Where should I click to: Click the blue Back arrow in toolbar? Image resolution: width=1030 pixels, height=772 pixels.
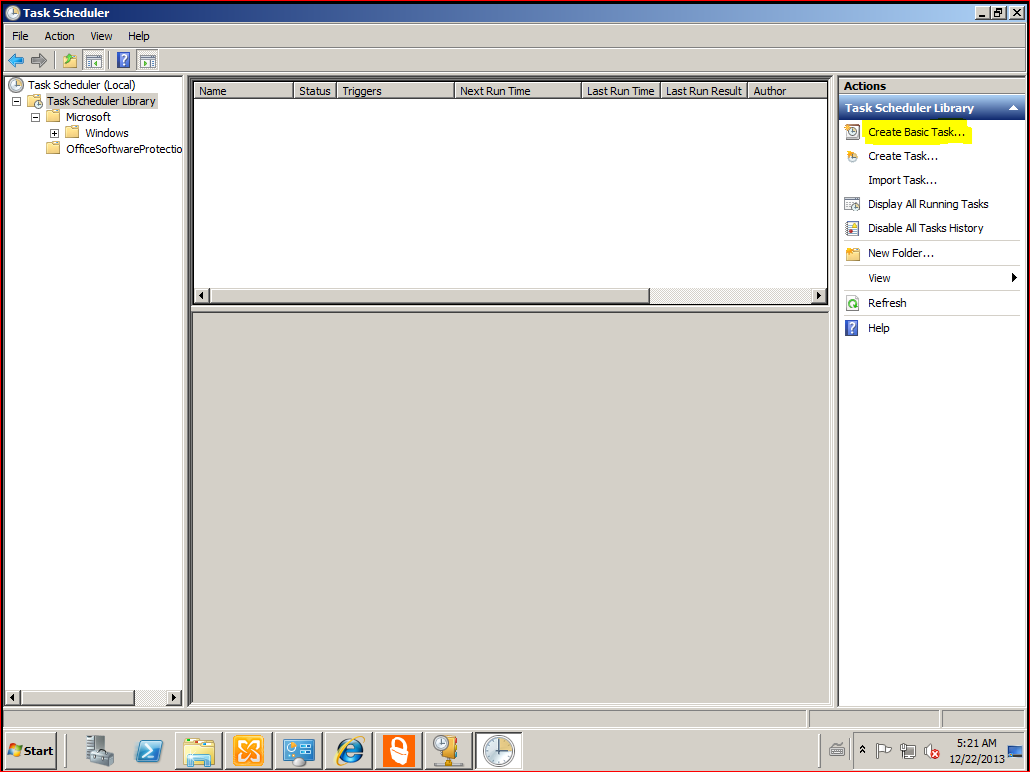(16, 60)
